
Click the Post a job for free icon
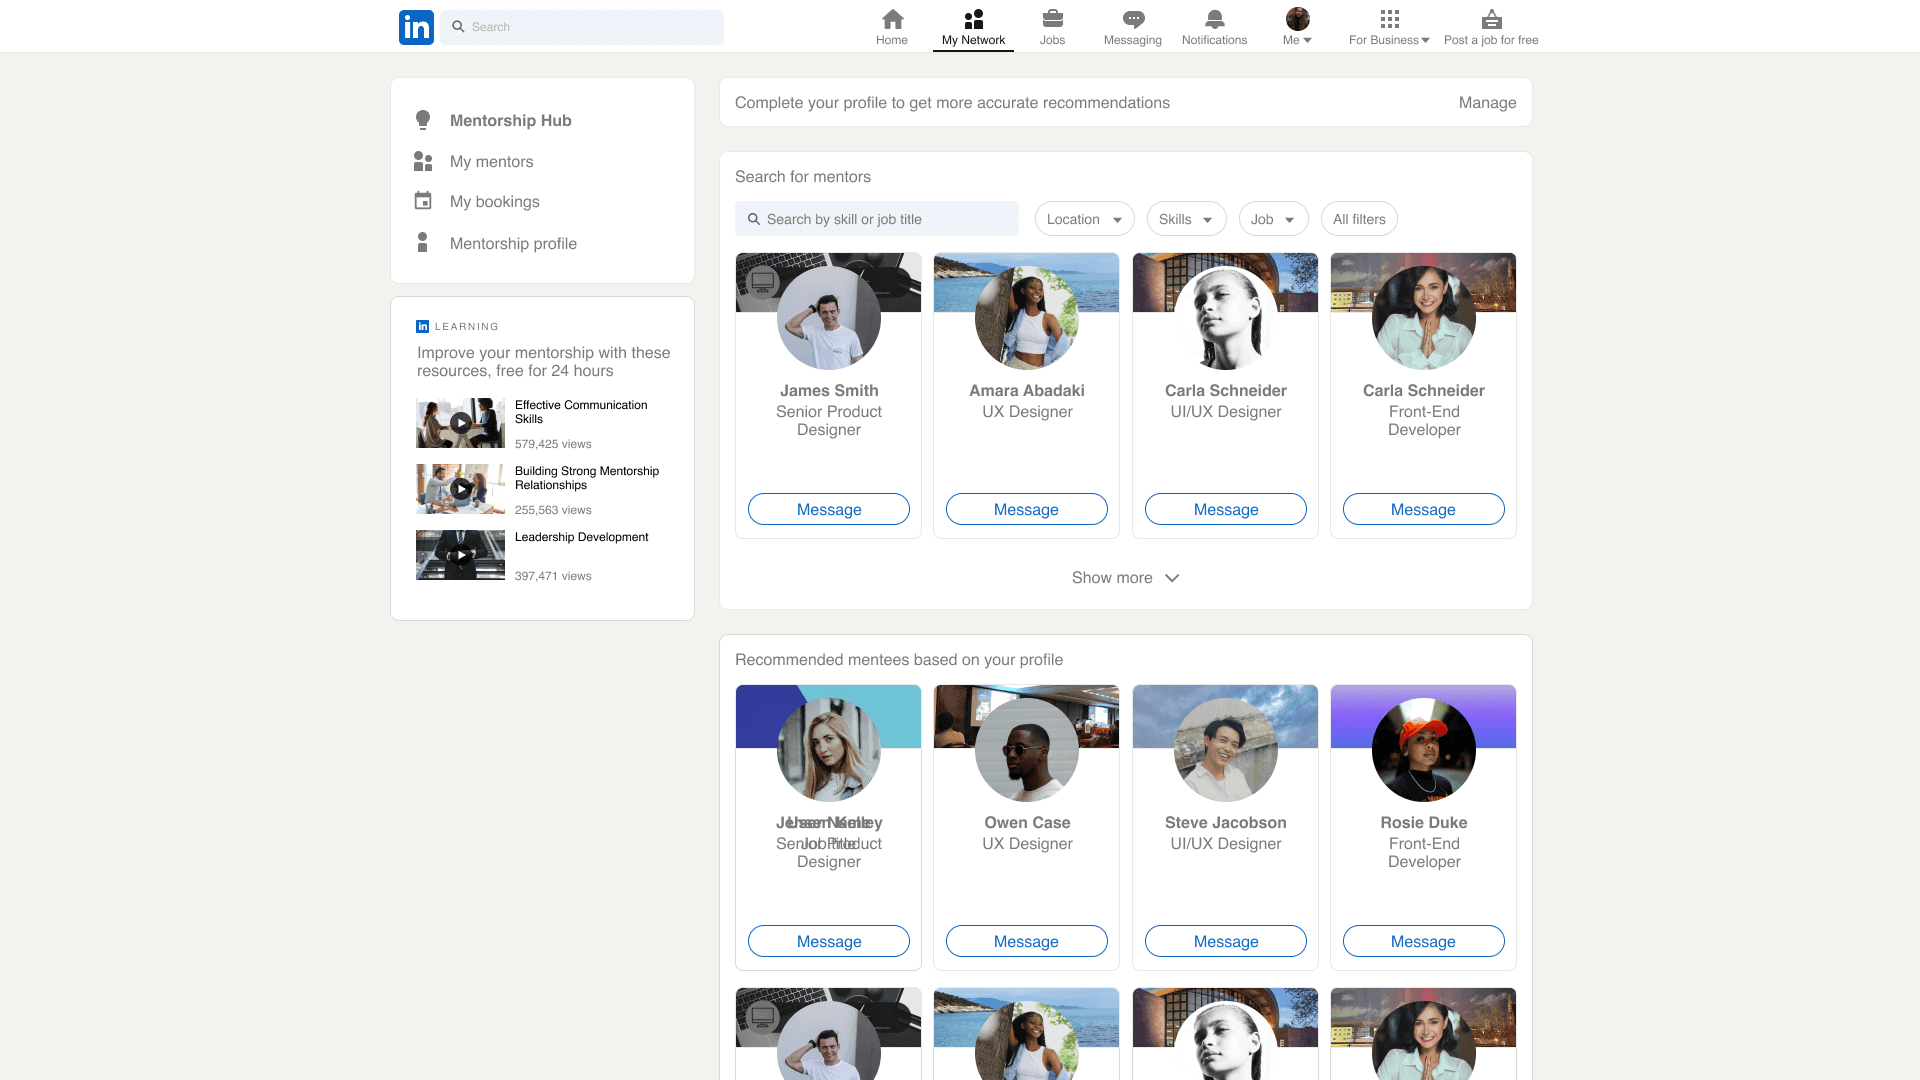pos(1491,18)
